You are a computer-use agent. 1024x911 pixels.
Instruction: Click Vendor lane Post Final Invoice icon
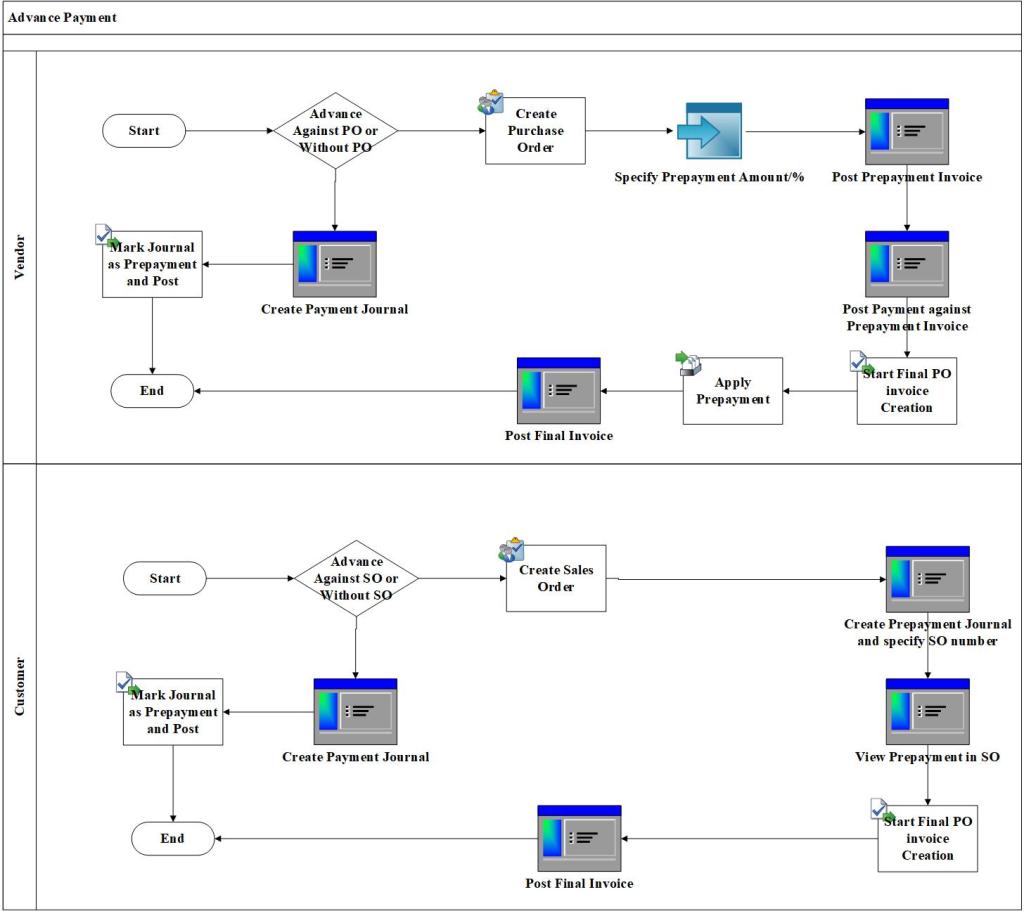(558, 390)
